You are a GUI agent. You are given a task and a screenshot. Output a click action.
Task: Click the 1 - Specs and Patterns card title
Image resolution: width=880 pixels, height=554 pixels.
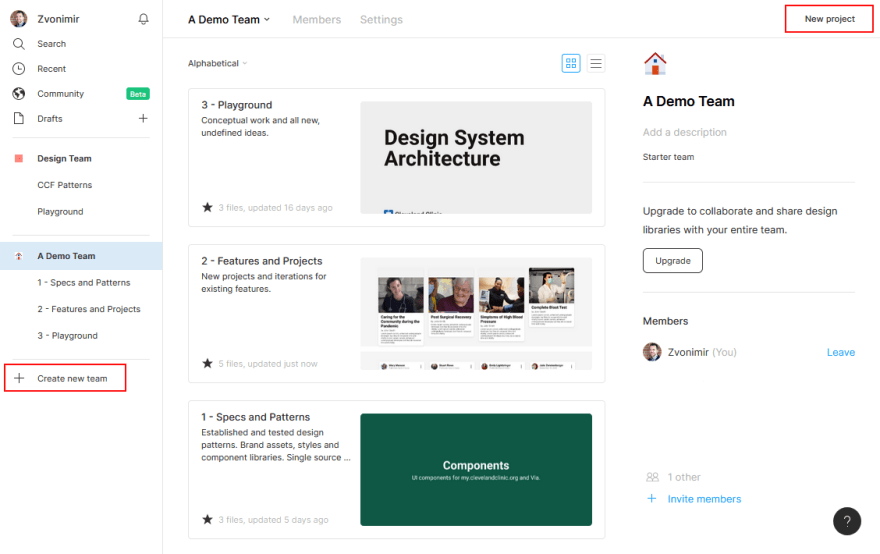(x=255, y=417)
